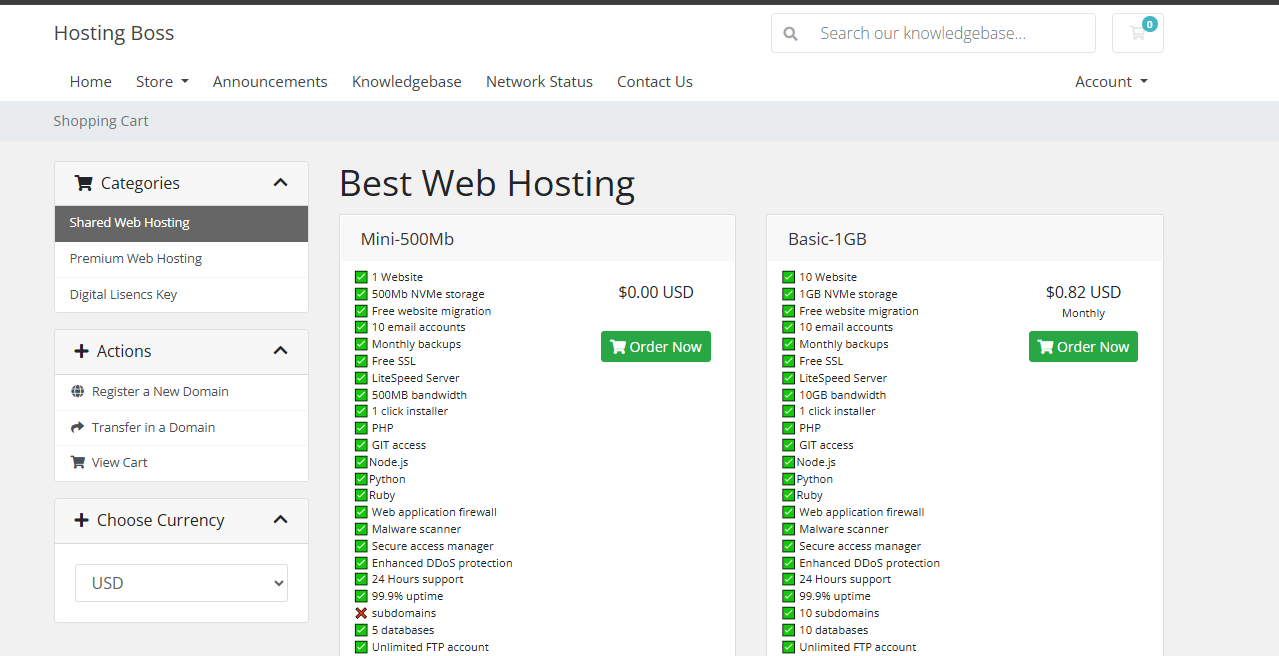The image size is (1279, 656).
Task: Click the cart icon beside View Cart
Action: (x=78, y=462)
